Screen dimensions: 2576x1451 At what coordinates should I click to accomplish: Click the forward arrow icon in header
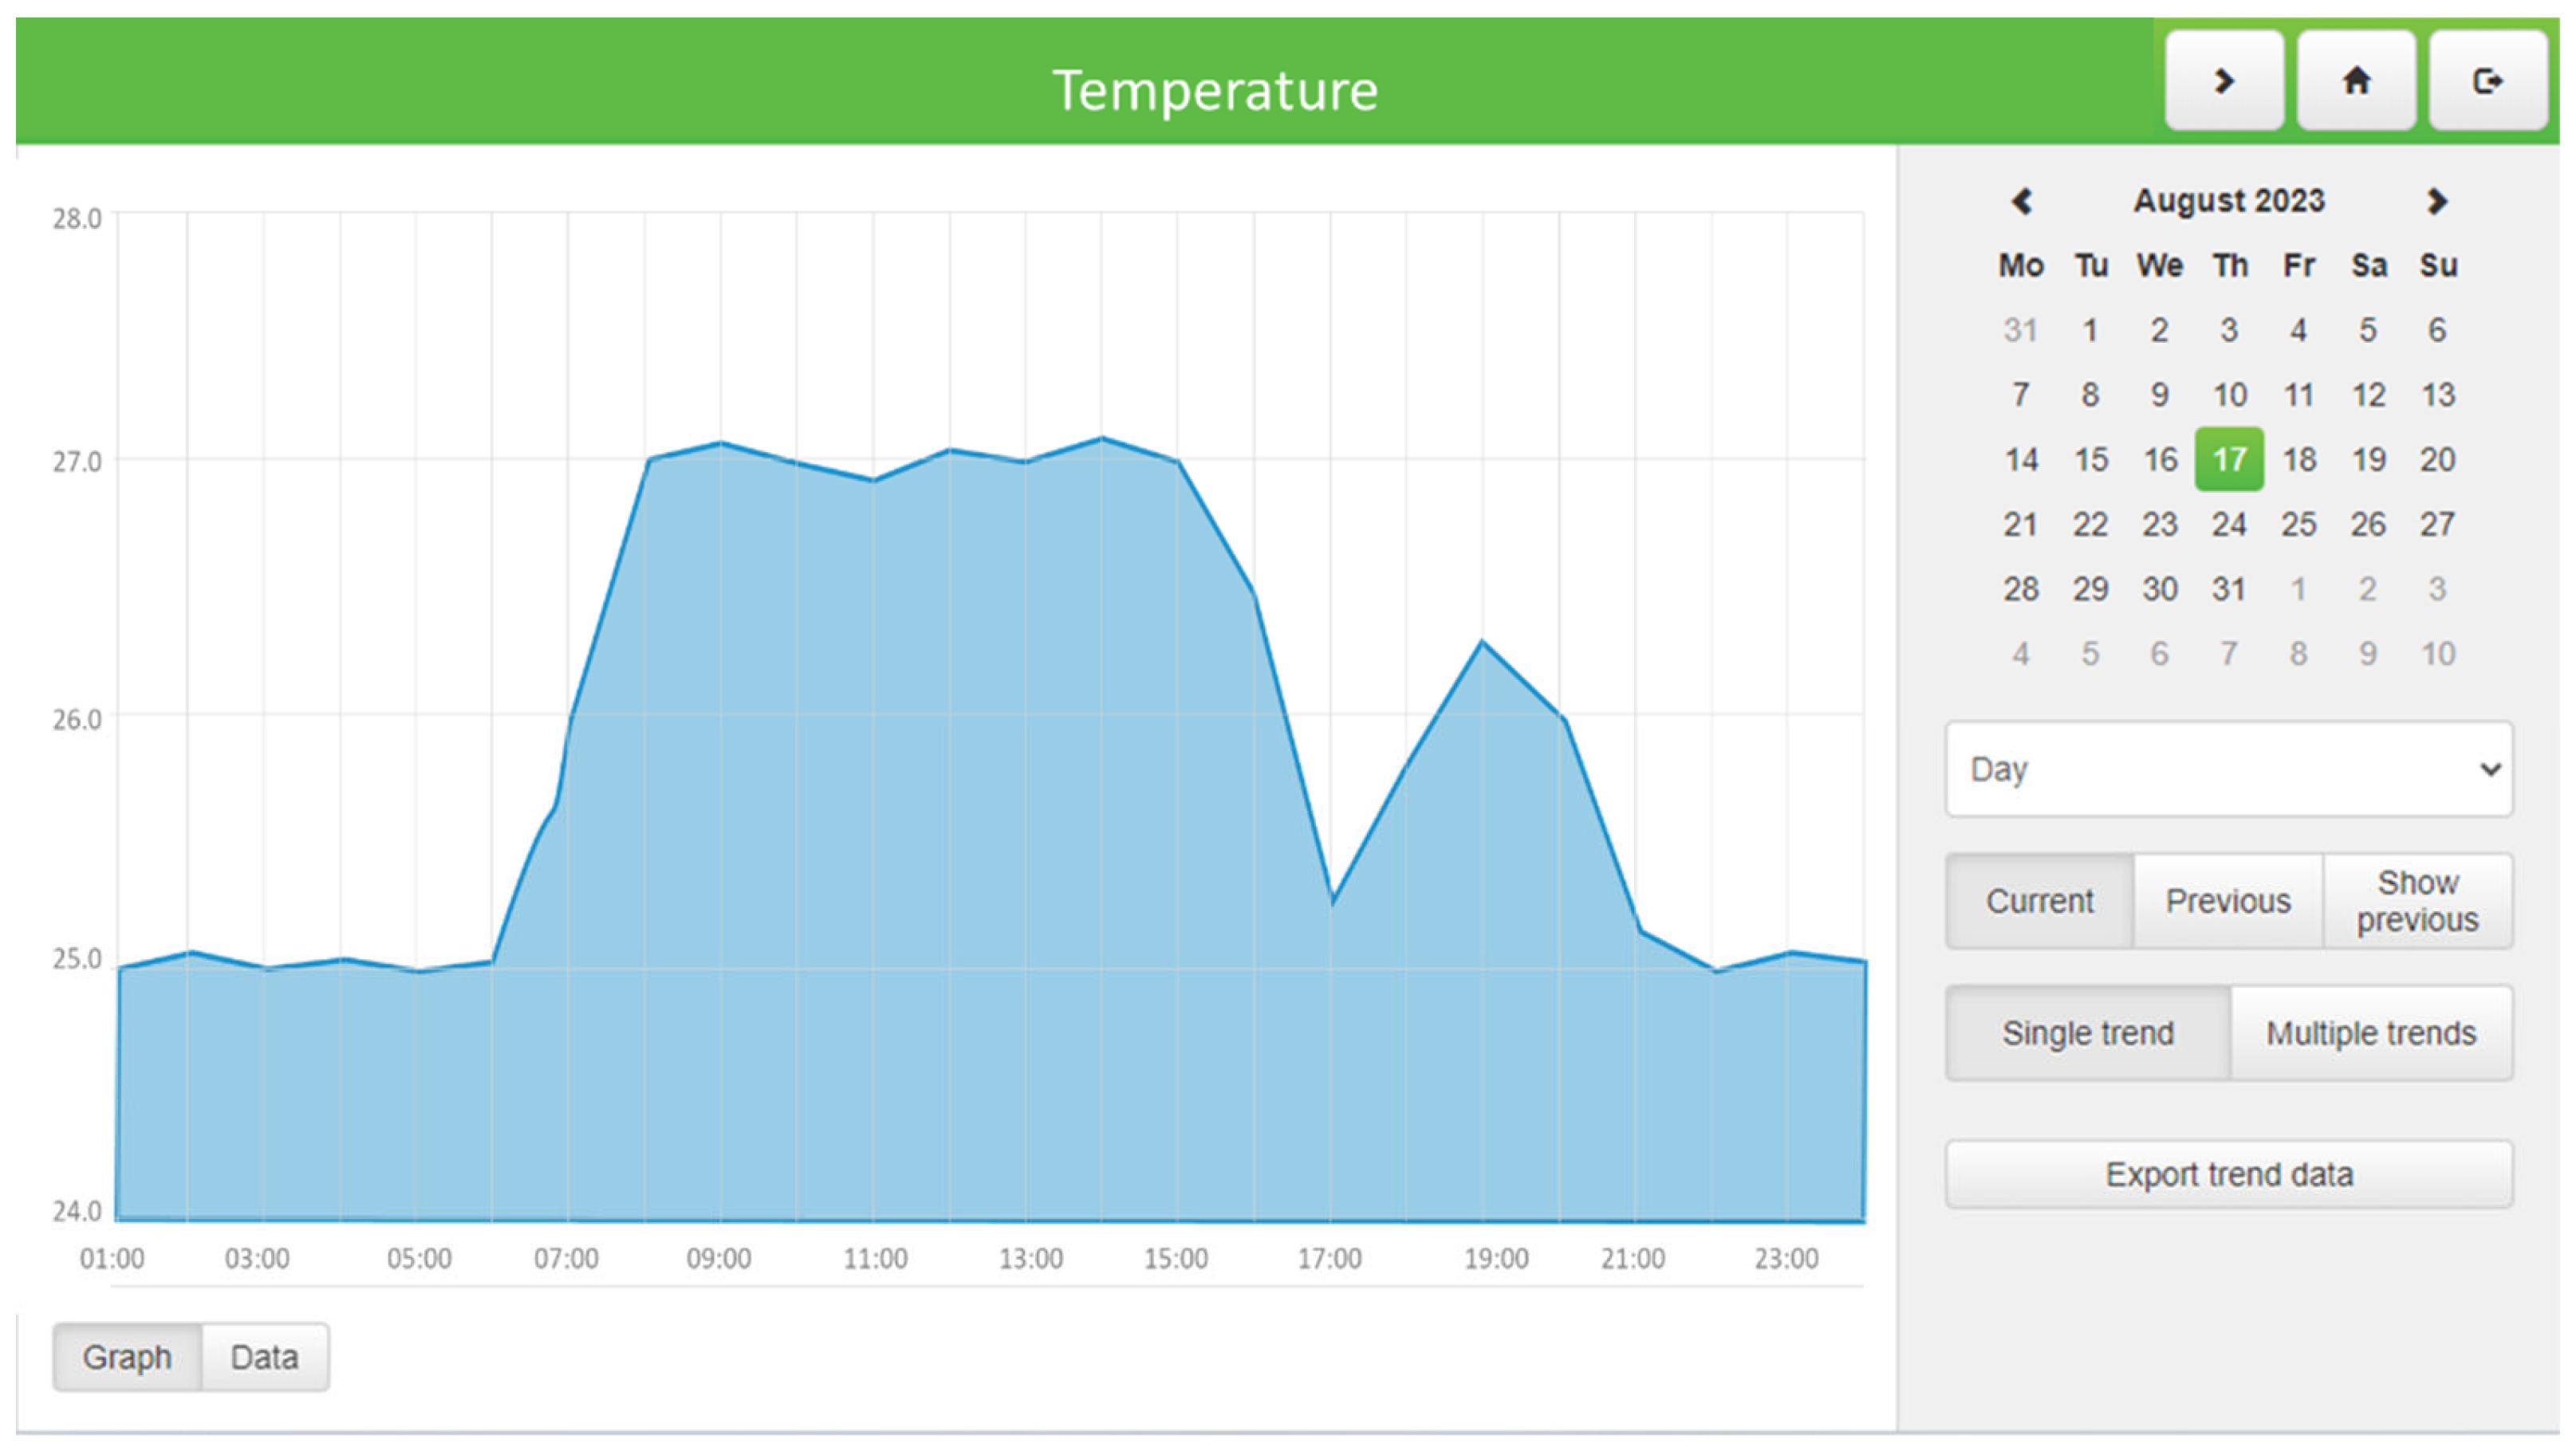click(x=2223, y=80)
